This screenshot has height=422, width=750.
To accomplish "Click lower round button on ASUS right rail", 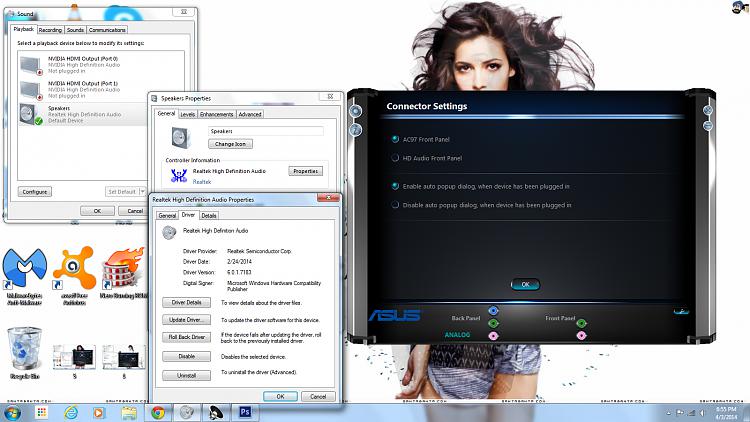I will (x=708, y=126).
